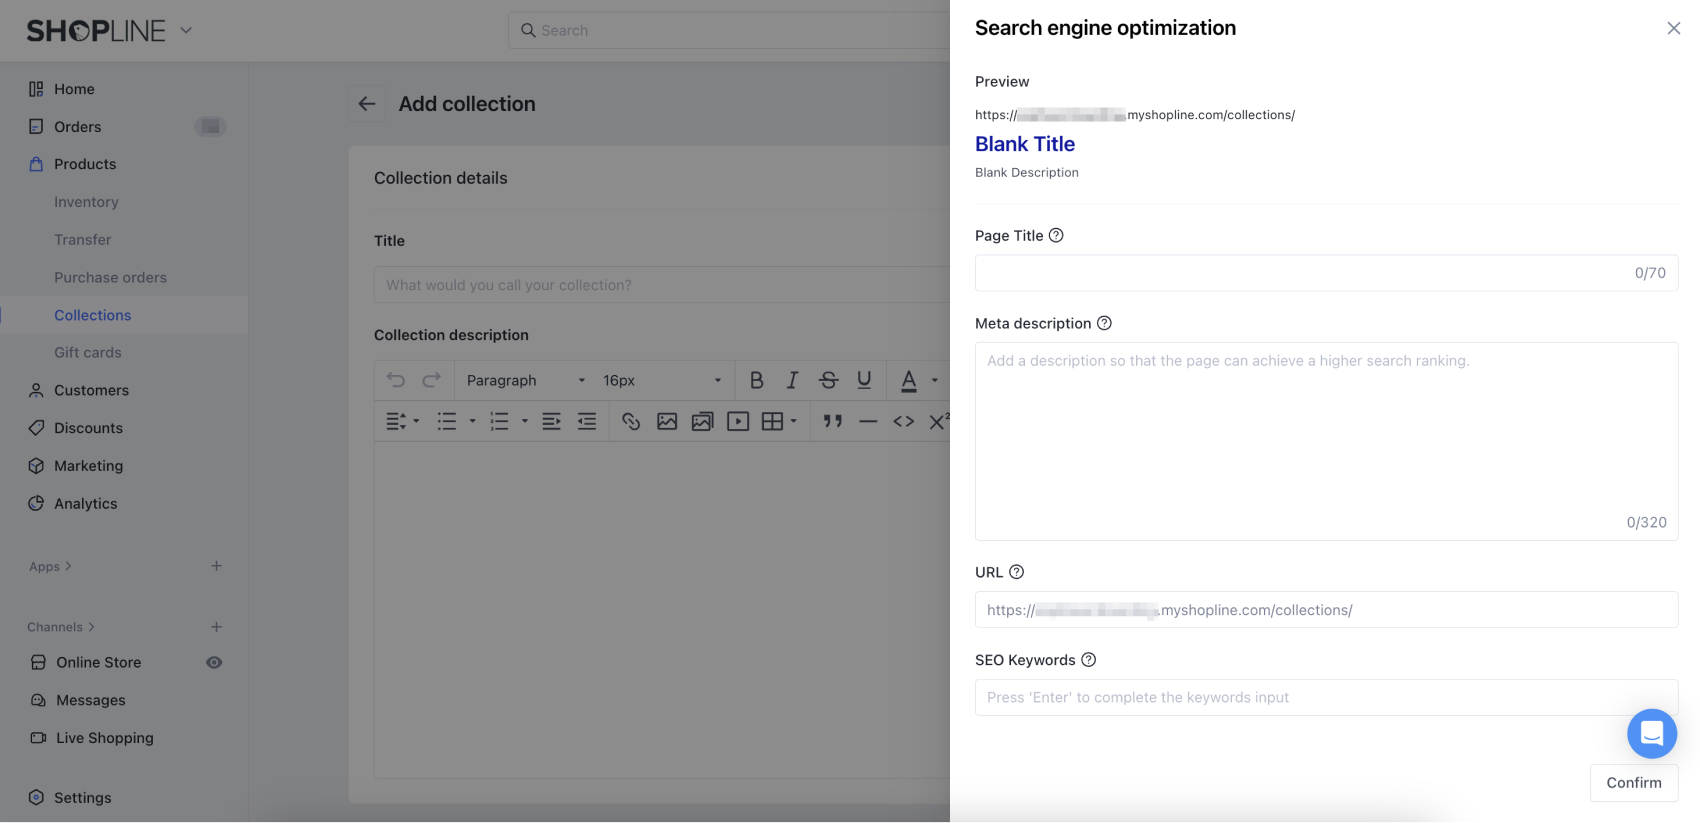
Task: Insert a video into the collection description
Action: (x=738, y=421)
